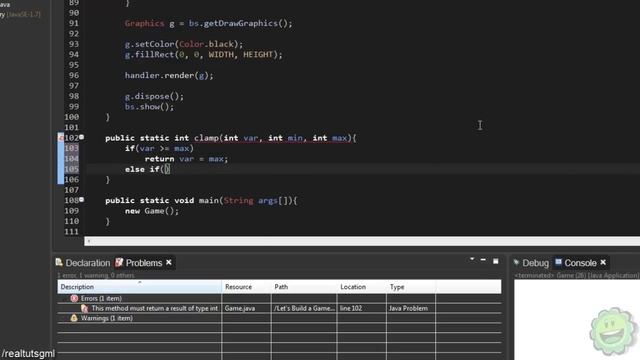This screenshot has height=360, width=640.
Task: Sort by the Path column header
Action: pyautogui.click(x=304, y=287)
